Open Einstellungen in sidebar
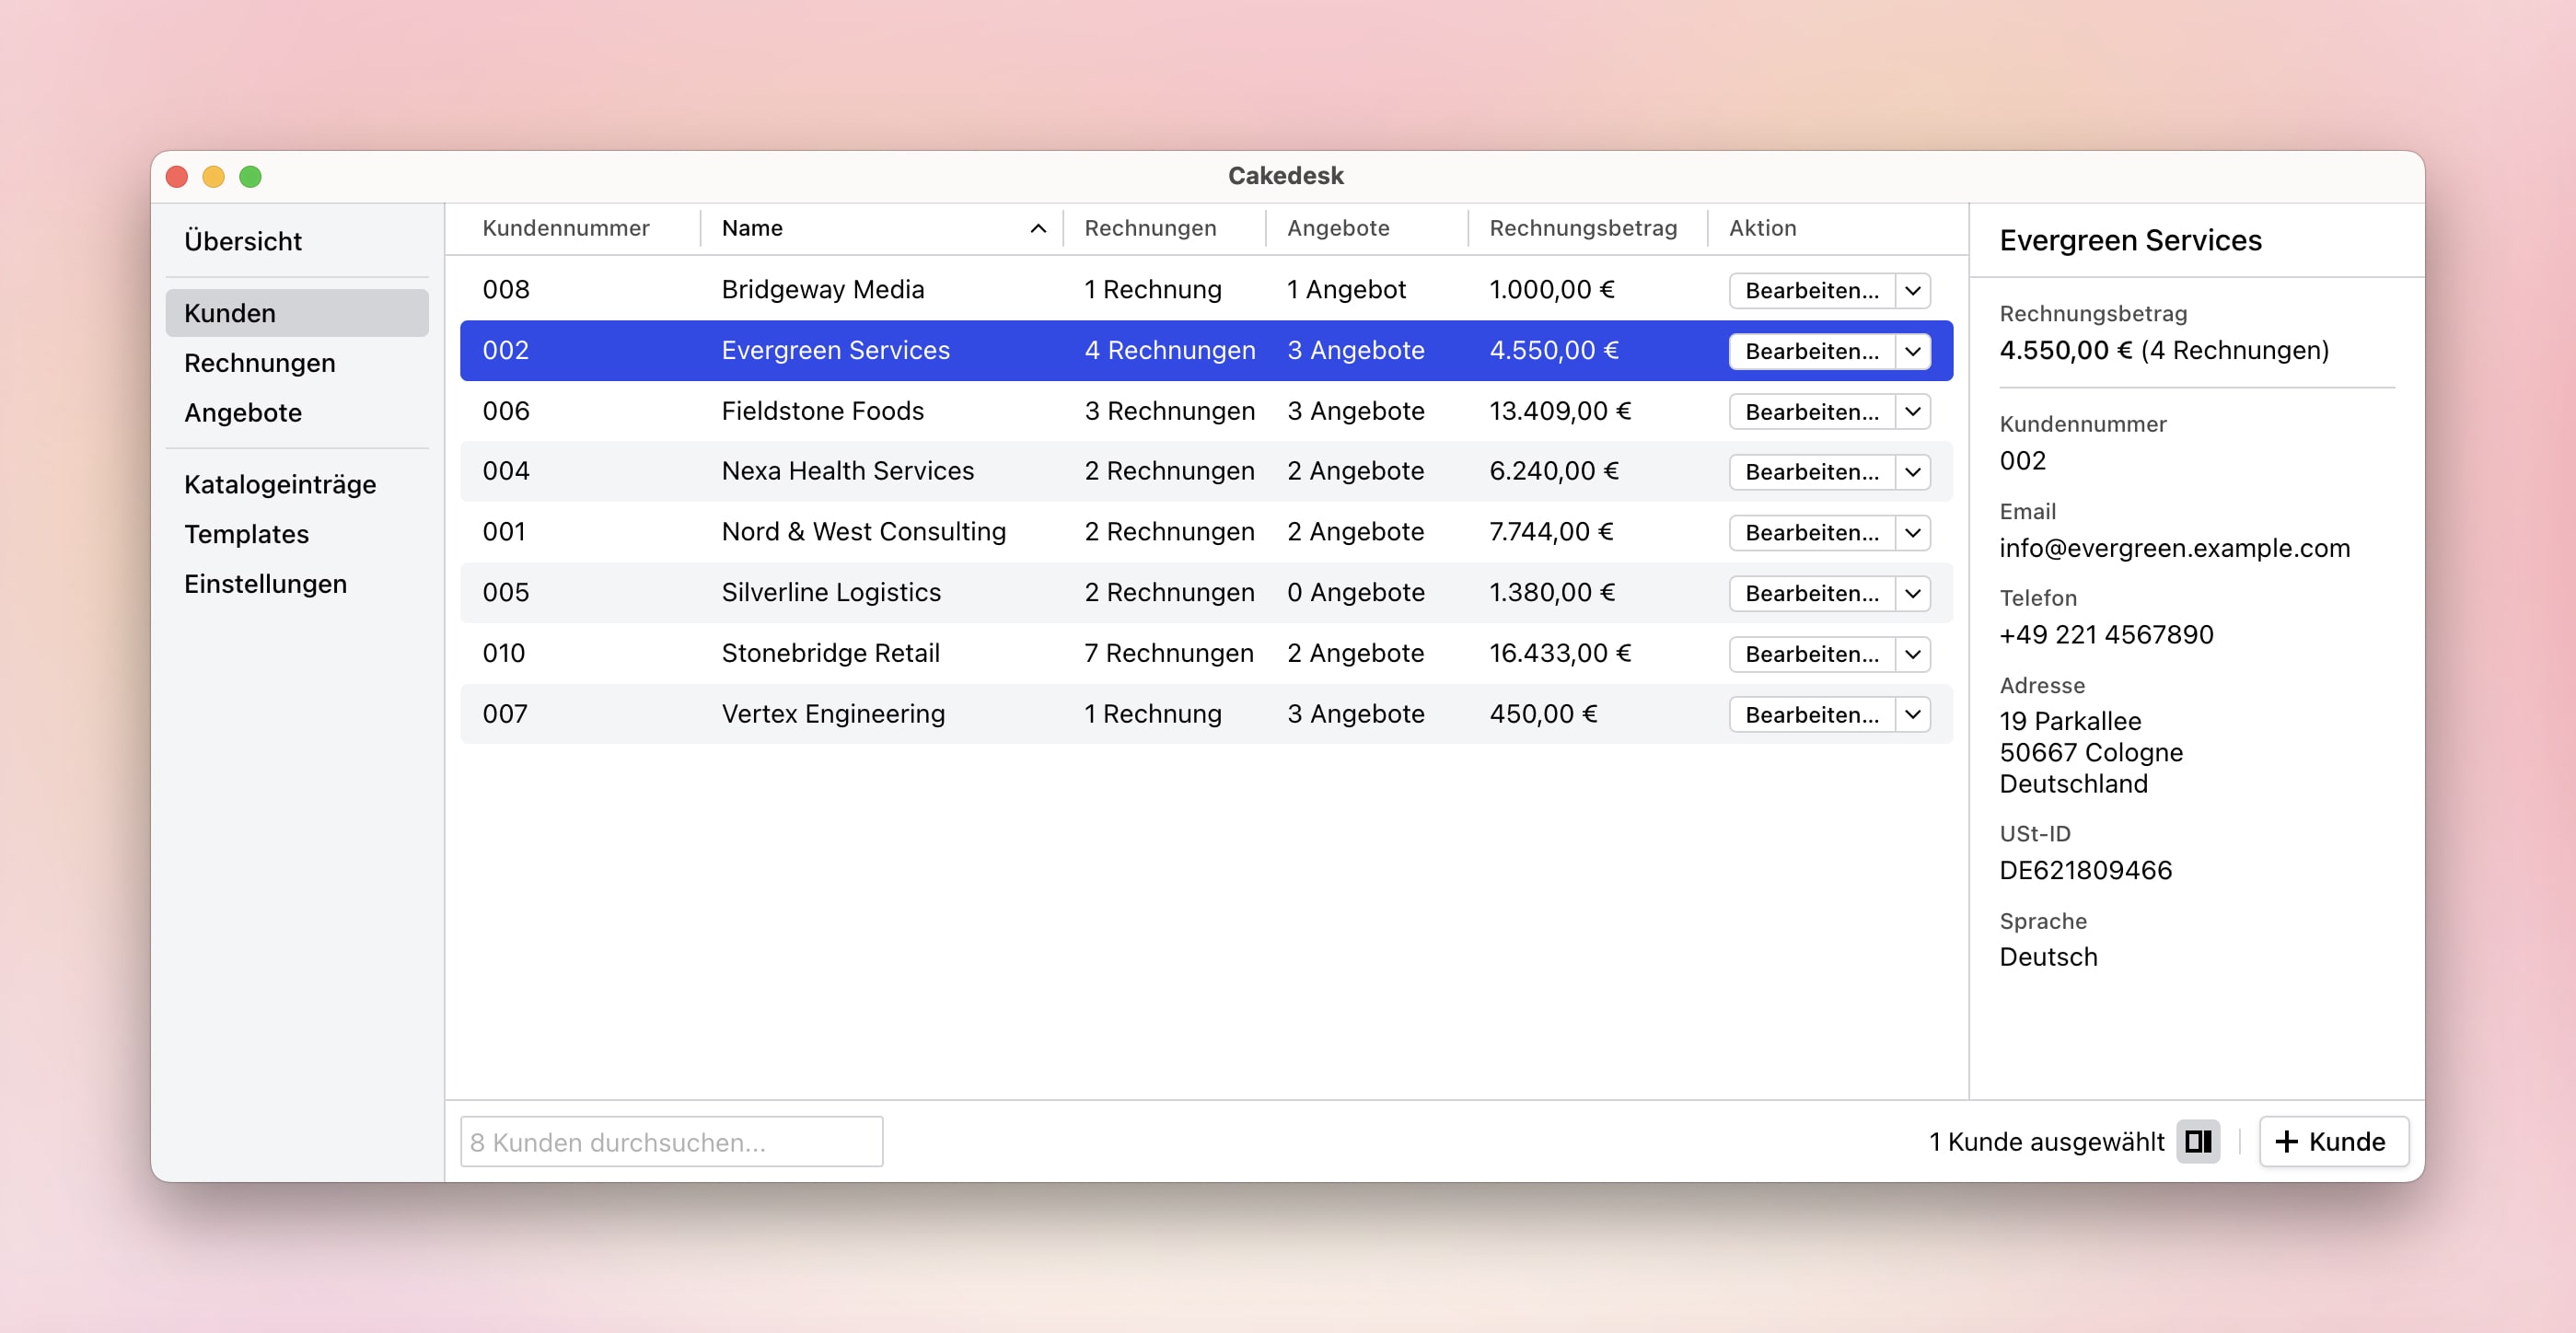The width and height of the screenshot is (2576, 1333). (265, 584)
